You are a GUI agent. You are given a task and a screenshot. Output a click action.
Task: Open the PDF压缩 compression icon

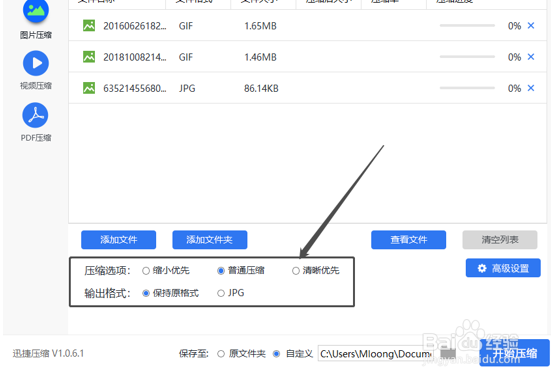(x=35, y=115)
